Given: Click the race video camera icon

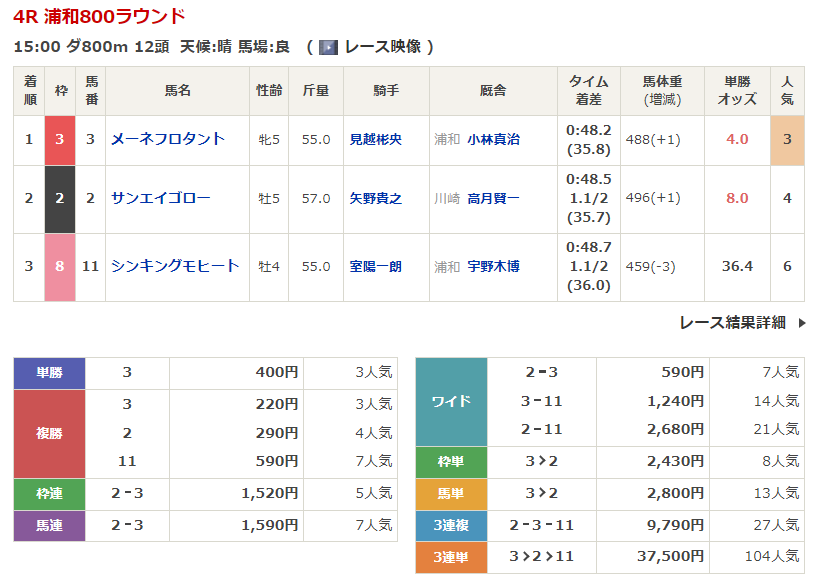Looking at the screenshot, I should pyautogui.click(x=328, y=47).
